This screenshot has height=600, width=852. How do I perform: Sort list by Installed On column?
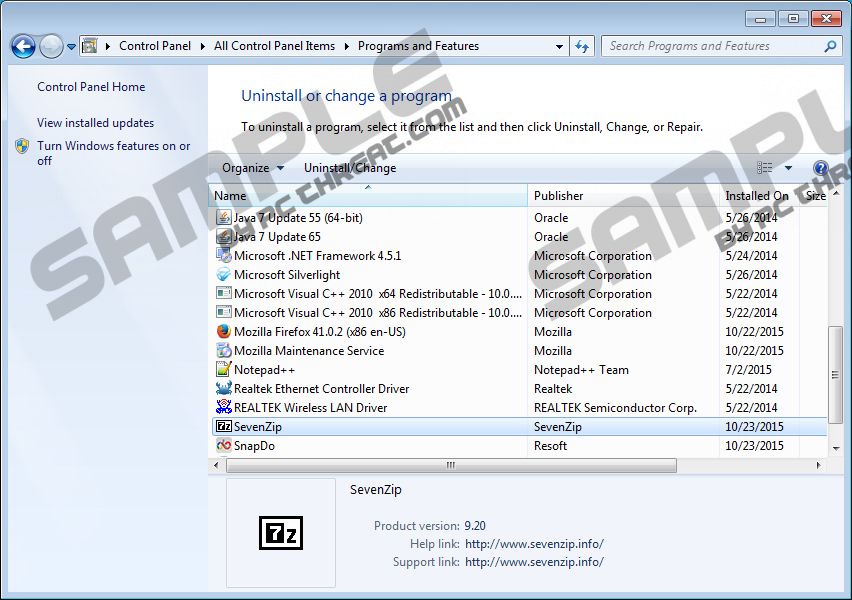coord(759,196)
